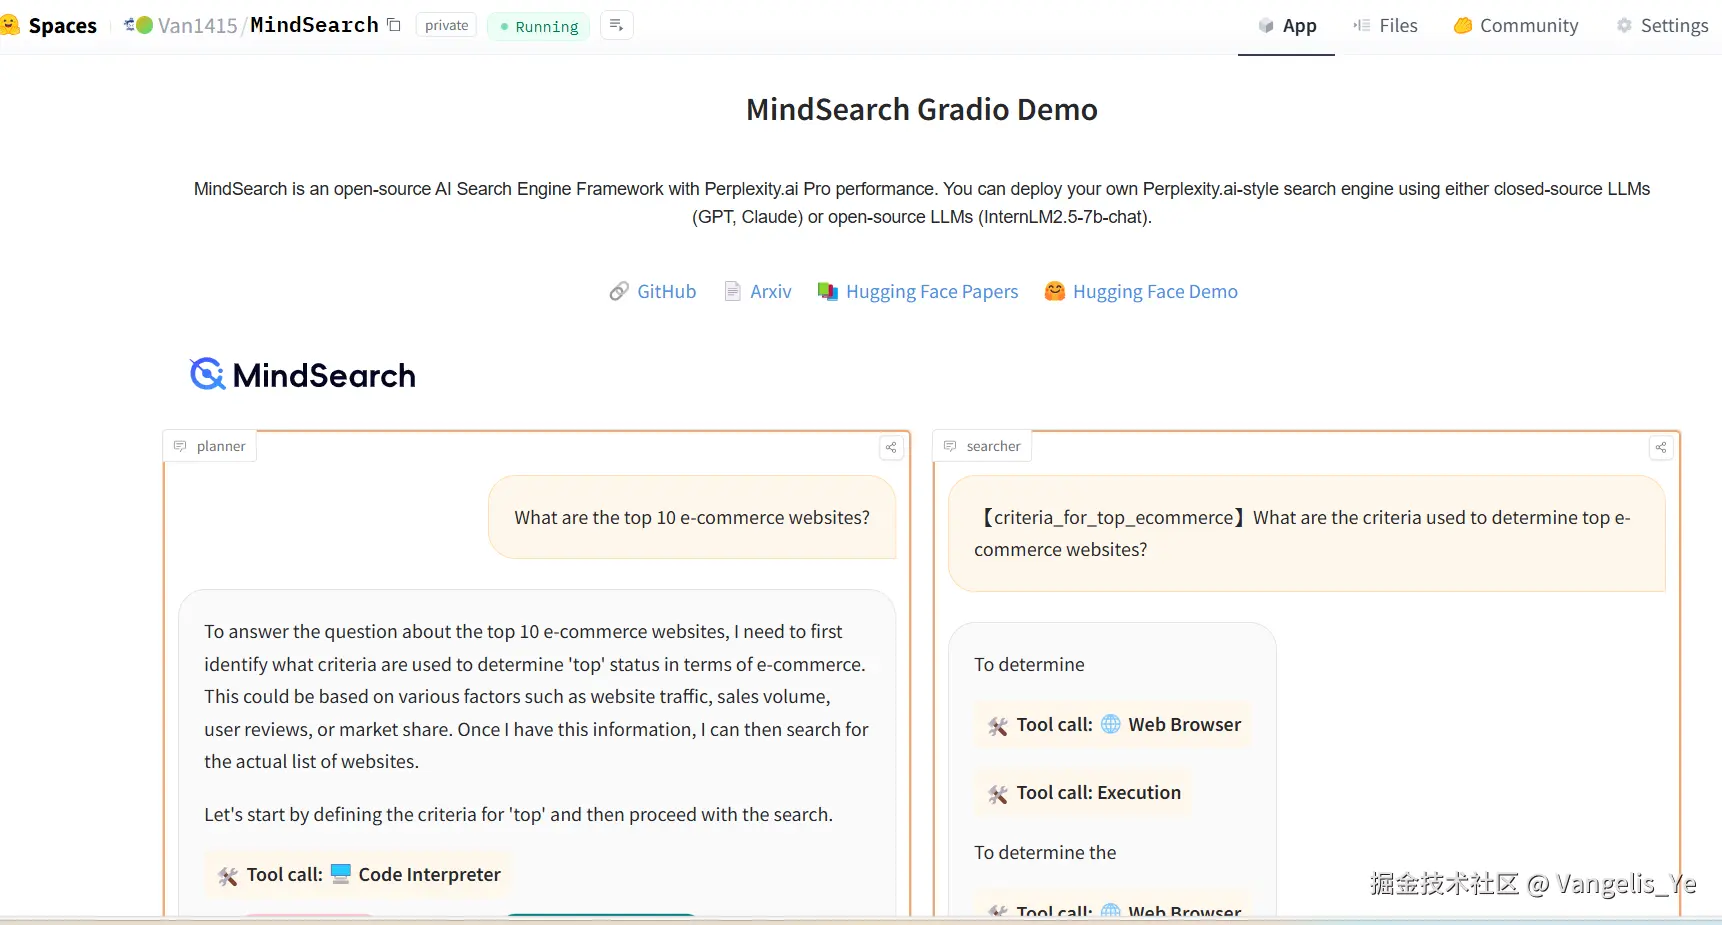
Task: Open the Settings tab
Action: coord(1662,26)
